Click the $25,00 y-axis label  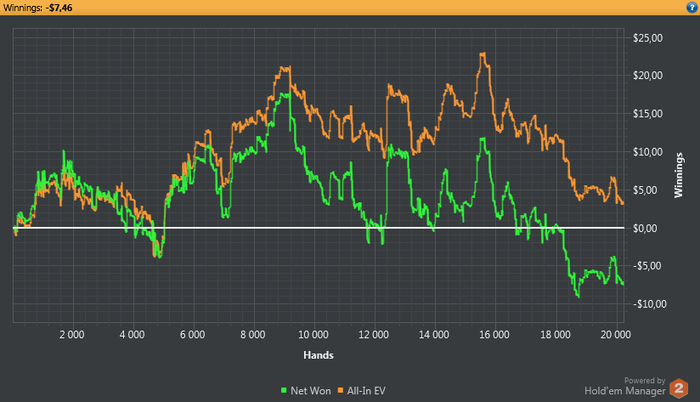pos(648,38)
